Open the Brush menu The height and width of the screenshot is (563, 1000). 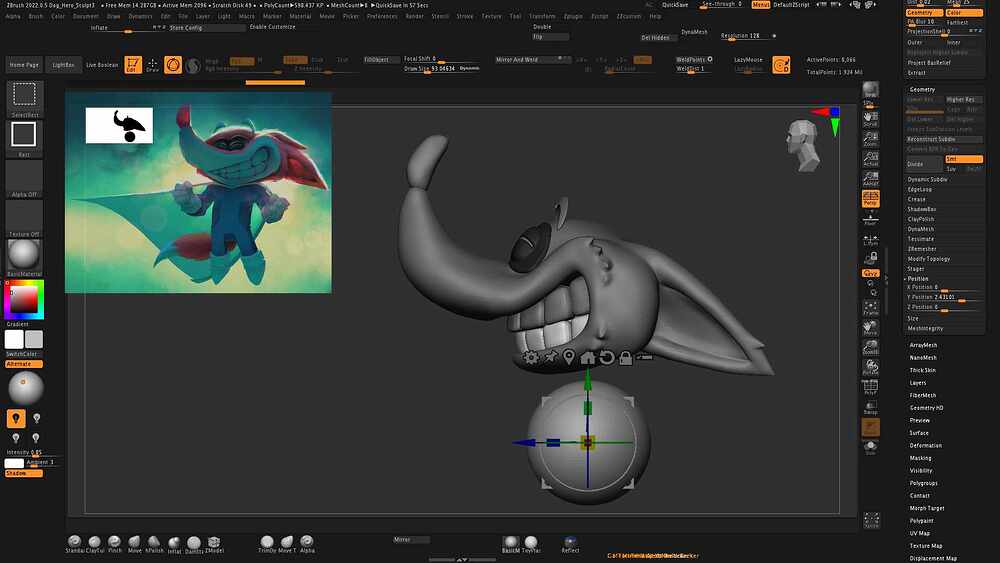coord(36,16)
